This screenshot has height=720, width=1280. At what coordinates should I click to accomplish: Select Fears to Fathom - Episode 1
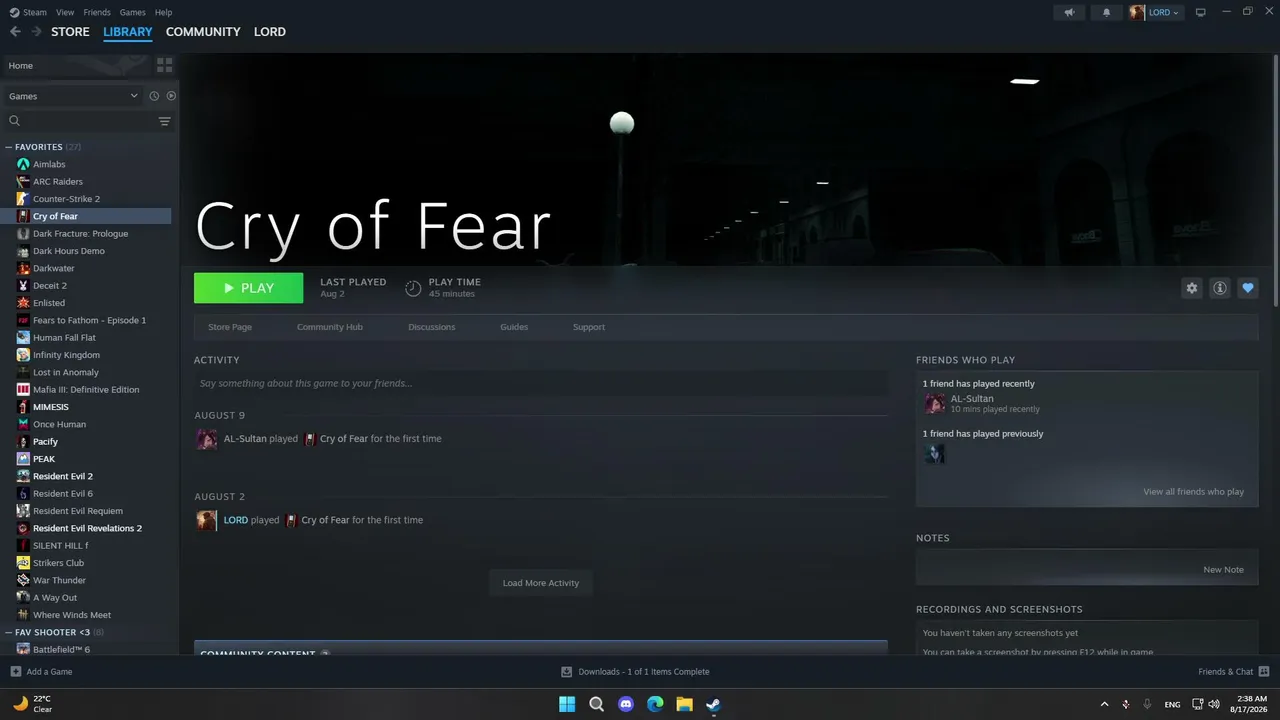coord(88,320)
